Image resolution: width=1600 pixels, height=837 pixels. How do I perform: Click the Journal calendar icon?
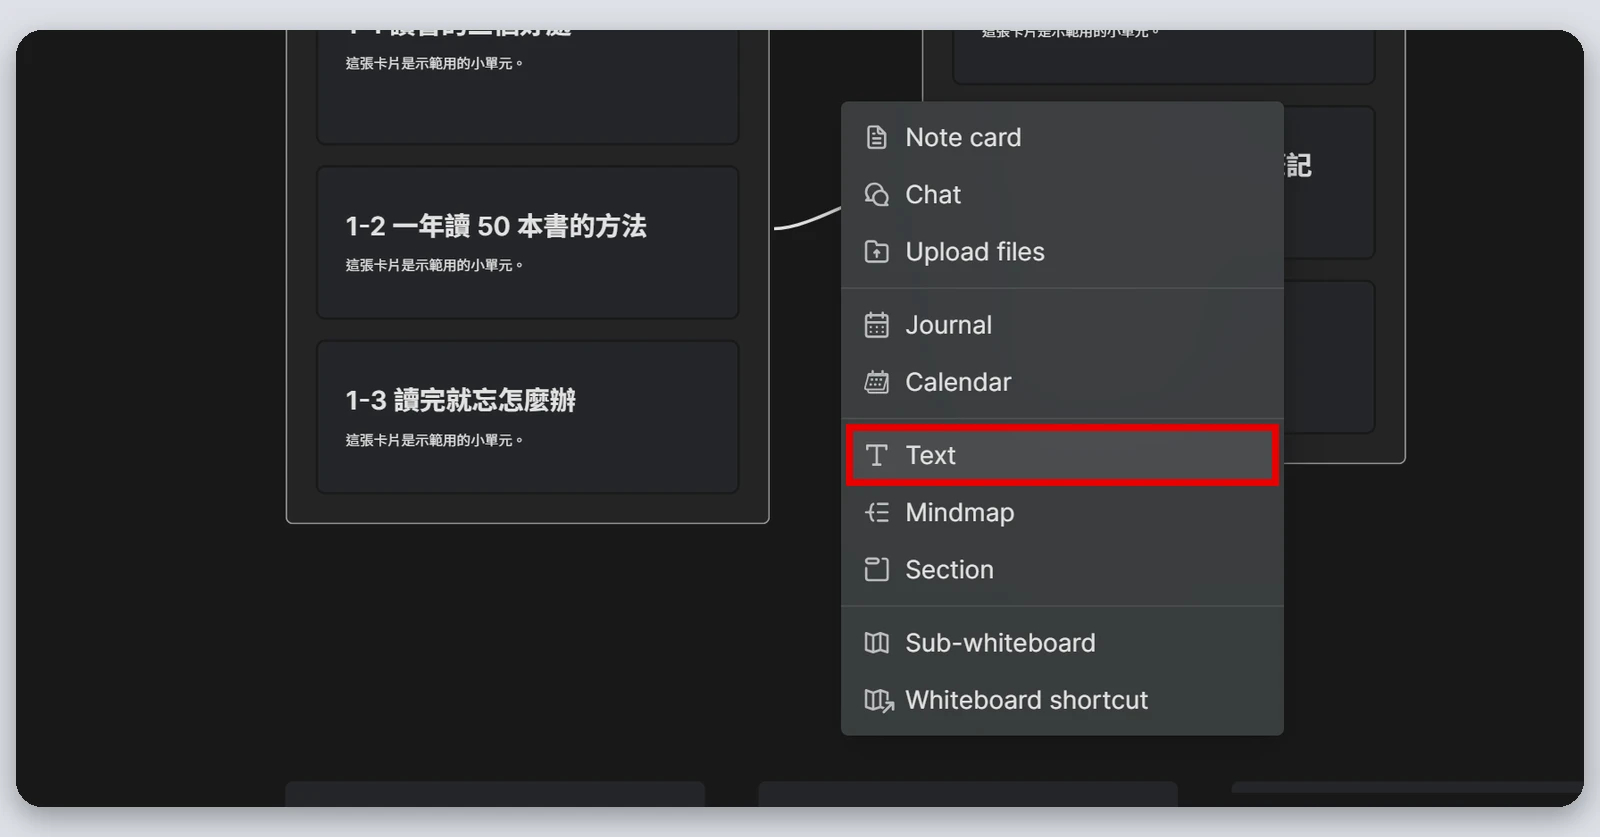point(876,325)
